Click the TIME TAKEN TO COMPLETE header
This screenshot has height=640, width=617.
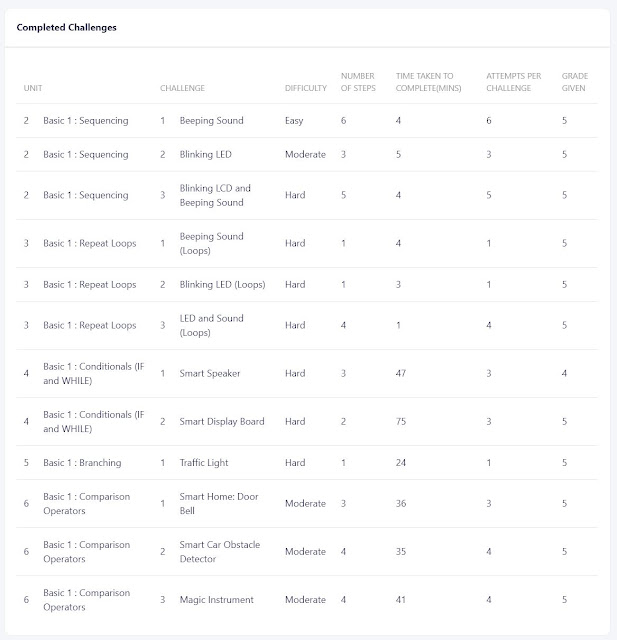tap(428, 82)
